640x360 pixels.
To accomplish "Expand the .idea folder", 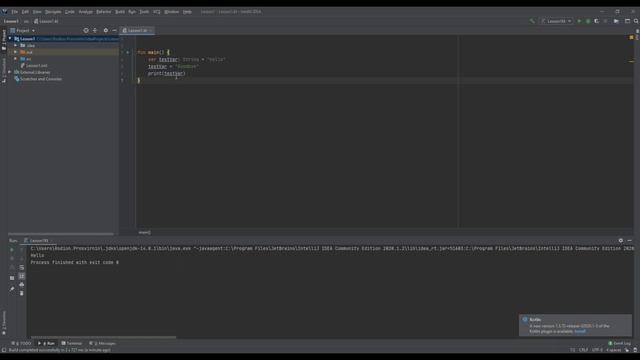I will [16, 45].
